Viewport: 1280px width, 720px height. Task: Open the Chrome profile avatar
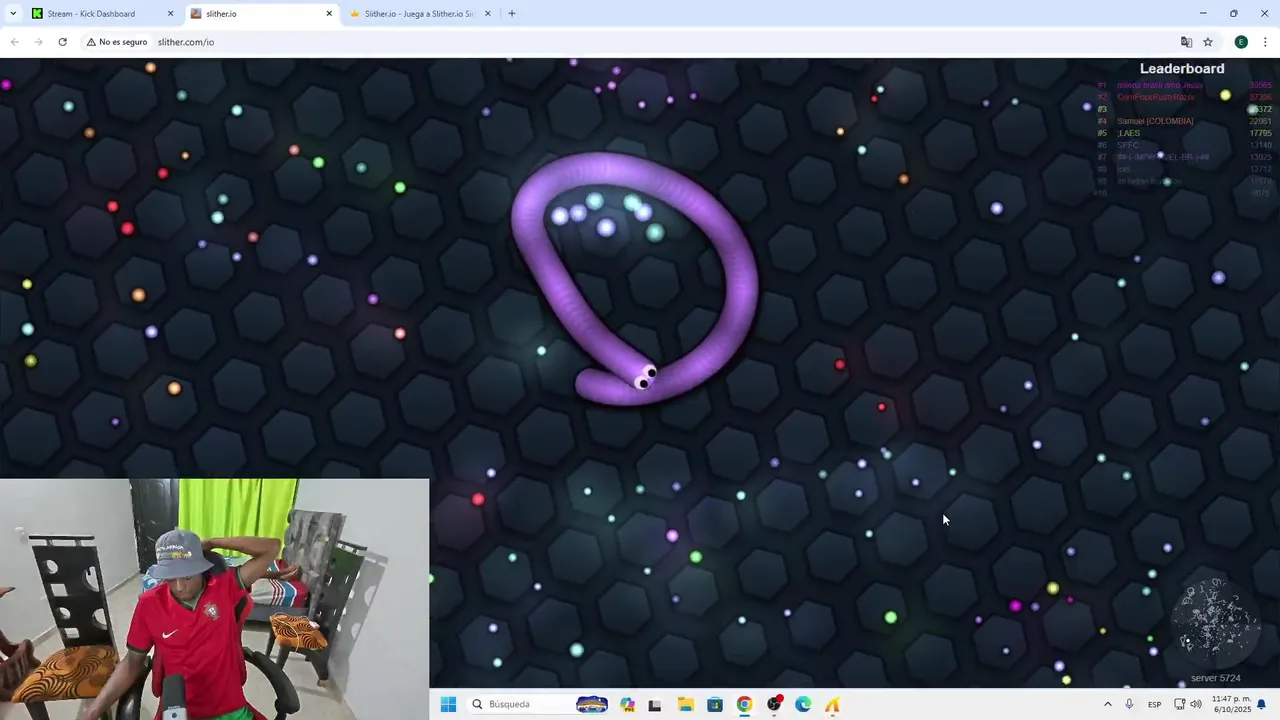click(1241, 42)
